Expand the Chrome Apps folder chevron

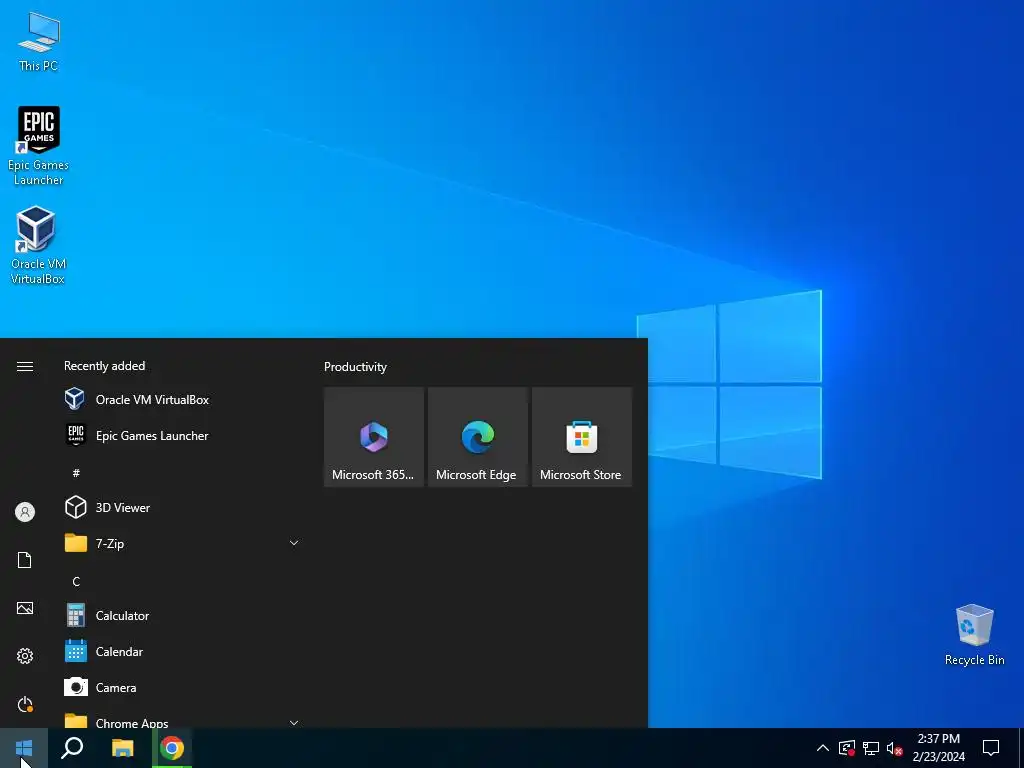coord(294,722)
